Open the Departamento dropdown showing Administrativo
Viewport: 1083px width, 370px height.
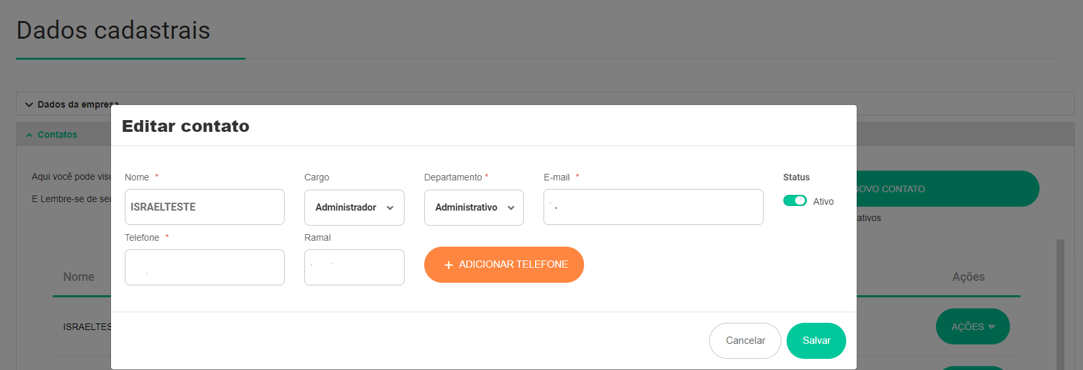click(474, 207)
